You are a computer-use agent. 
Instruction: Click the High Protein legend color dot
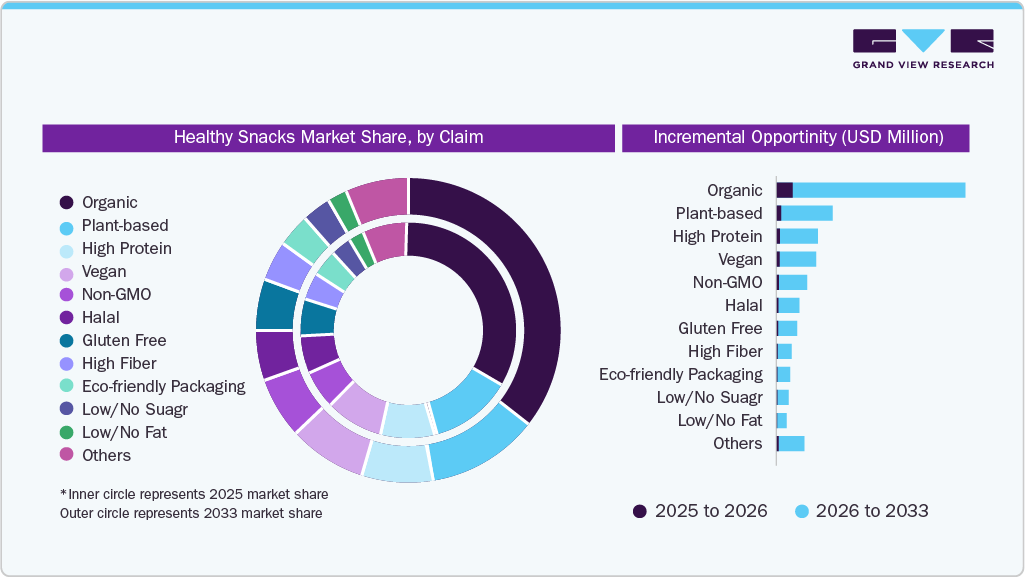67,251
